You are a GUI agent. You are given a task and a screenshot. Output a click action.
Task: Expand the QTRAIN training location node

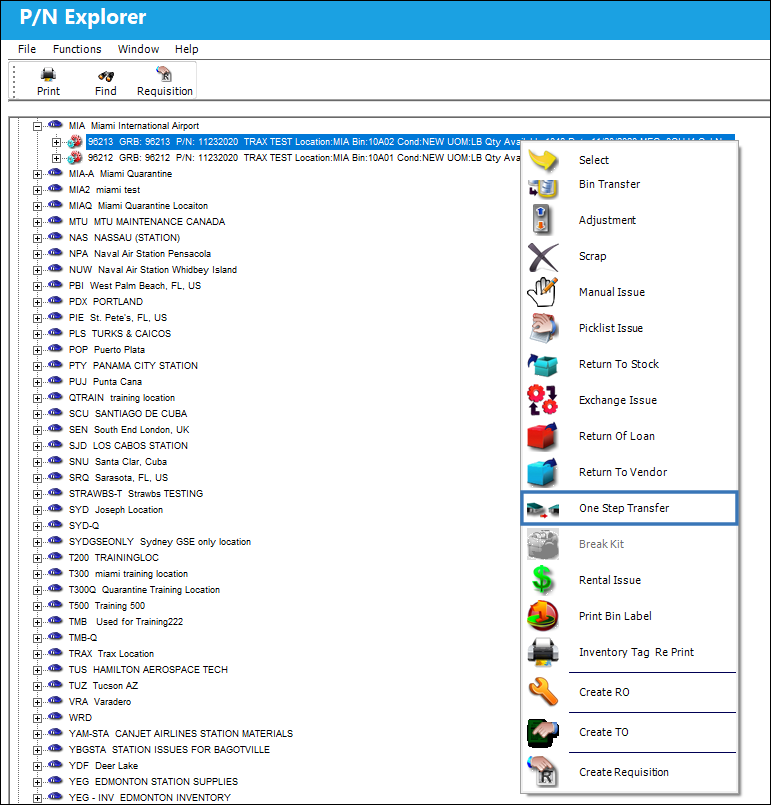pos(37,398)
